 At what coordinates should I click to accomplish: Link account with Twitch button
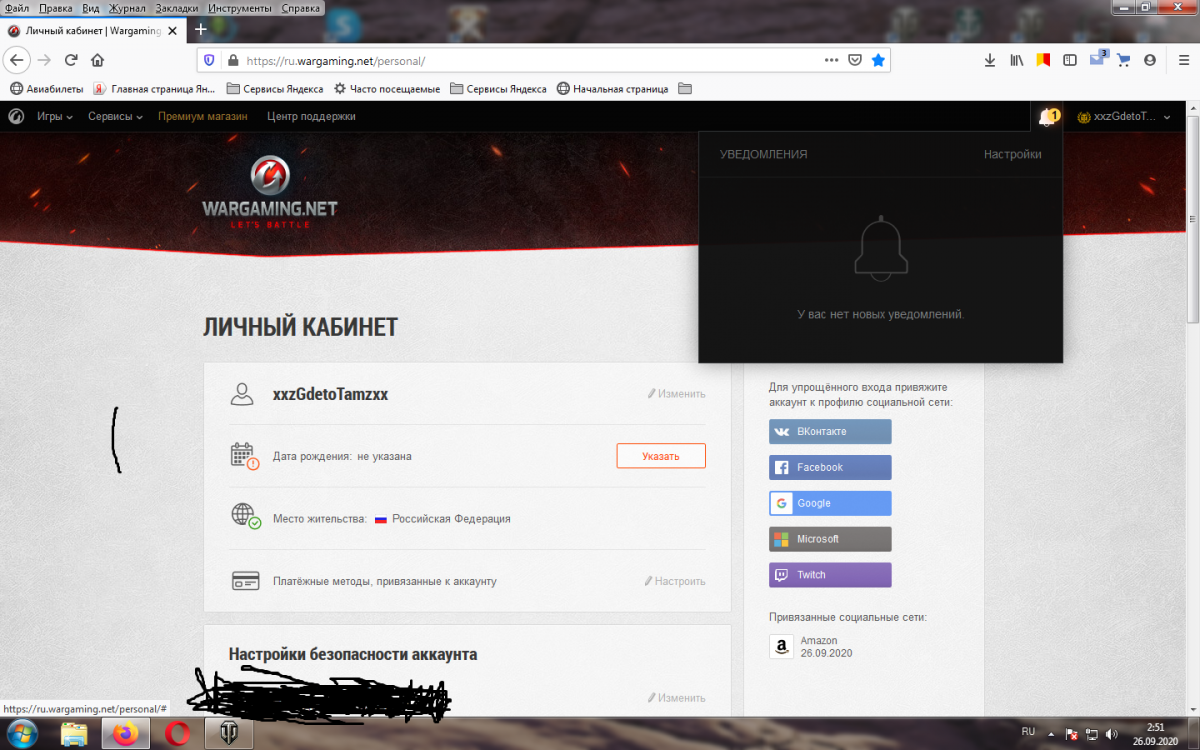[x=830, y=575]
